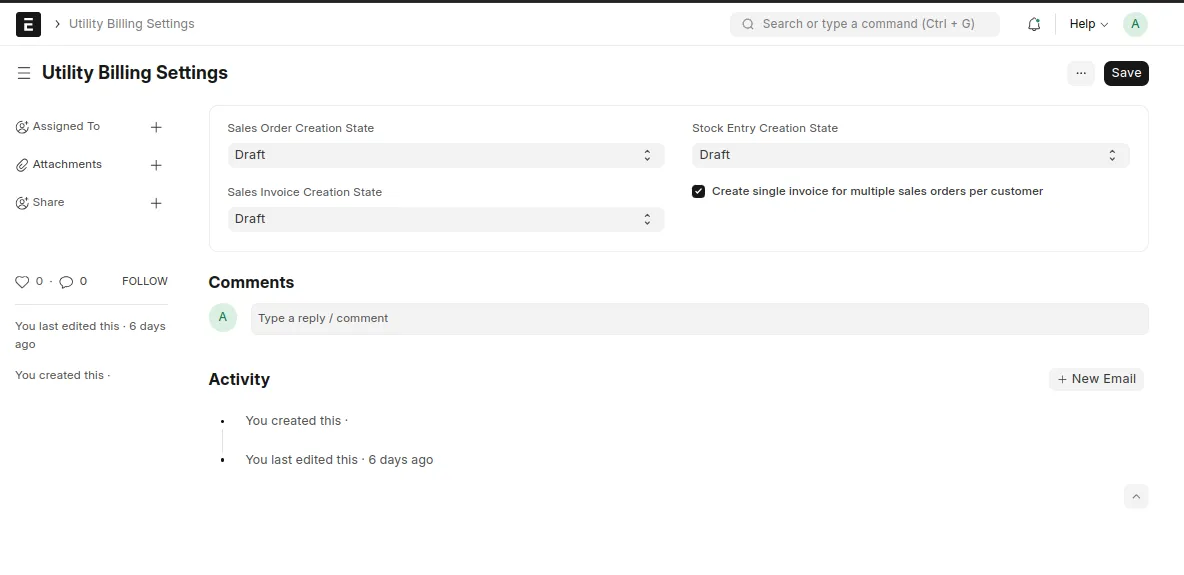This screenshot has width=1184, height=575.
Task: Focus the search or command bar
Action: pos(865,24)
